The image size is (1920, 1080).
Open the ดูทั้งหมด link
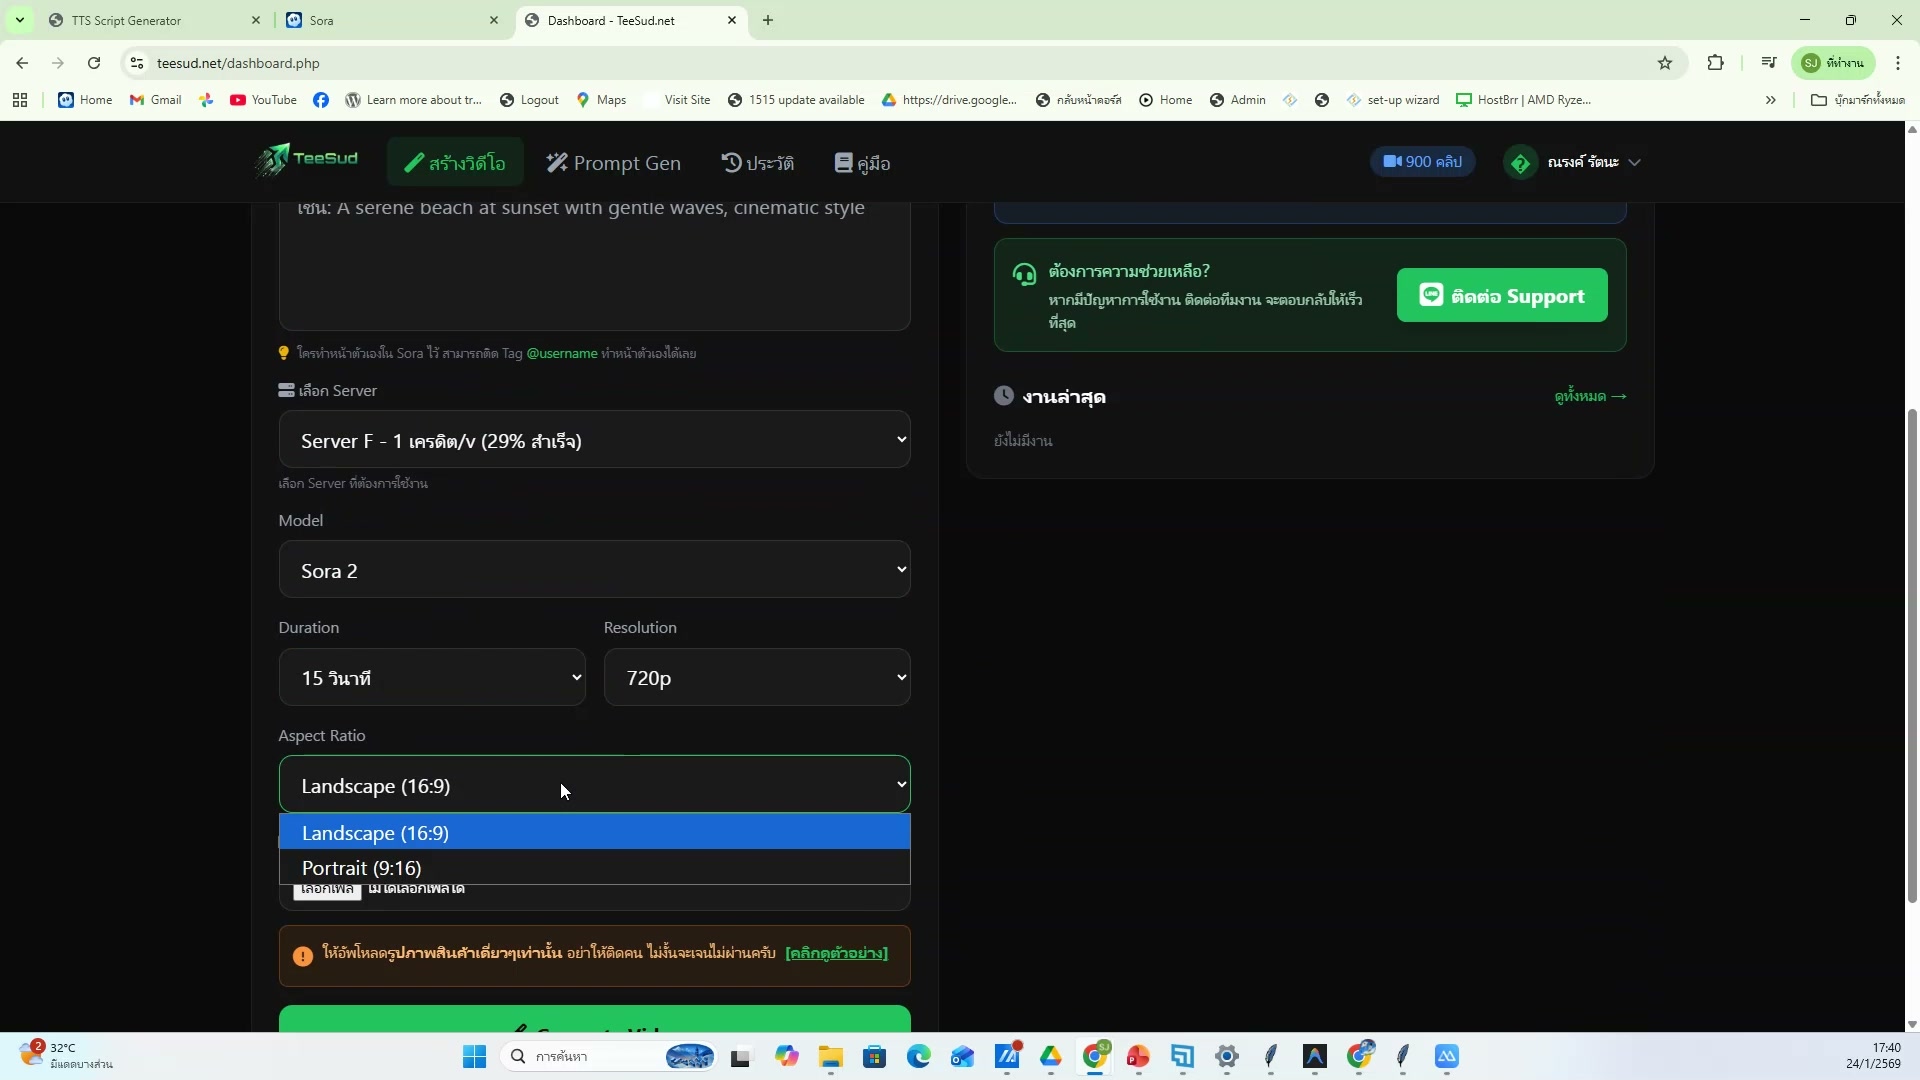click(1590, 396)
